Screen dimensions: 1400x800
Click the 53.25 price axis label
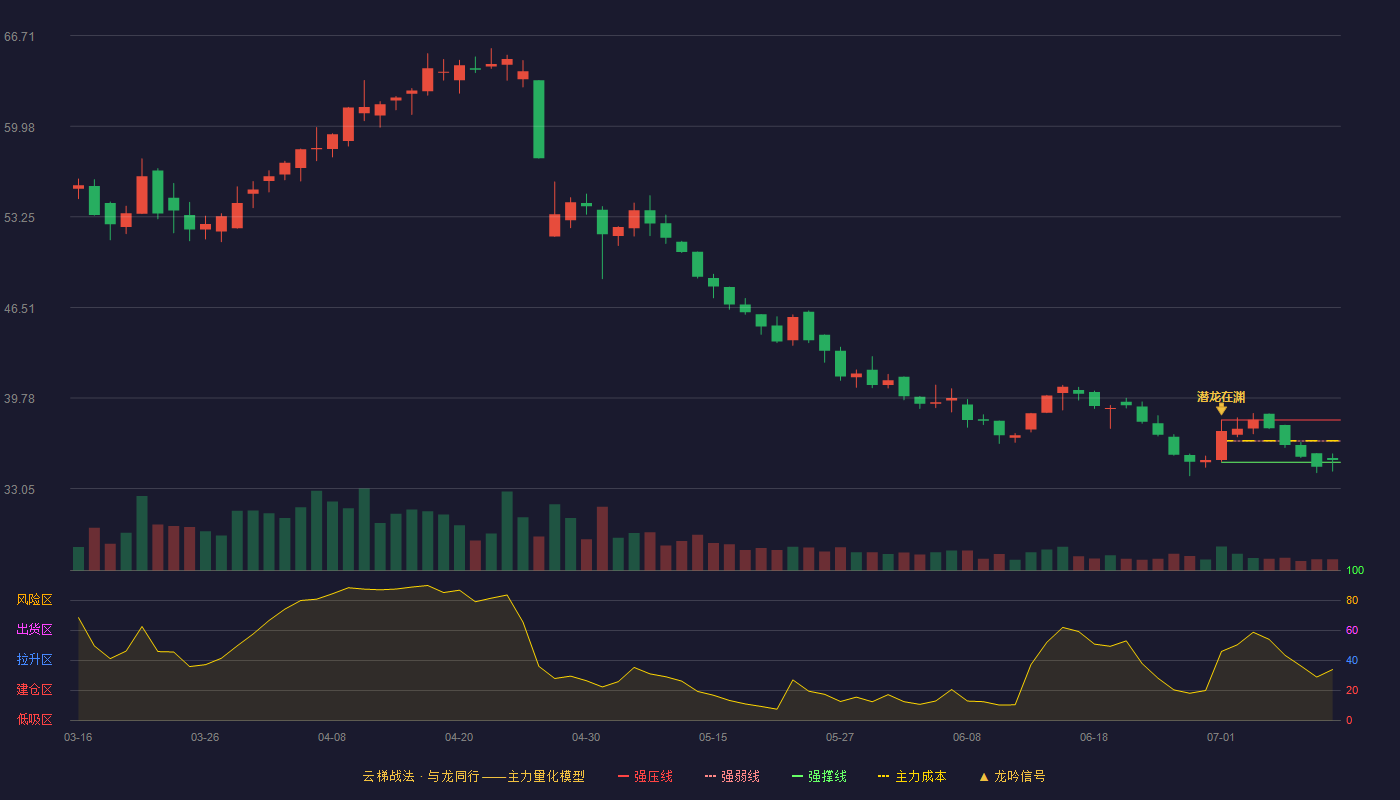pyautogui.click(x=19, y=218)
